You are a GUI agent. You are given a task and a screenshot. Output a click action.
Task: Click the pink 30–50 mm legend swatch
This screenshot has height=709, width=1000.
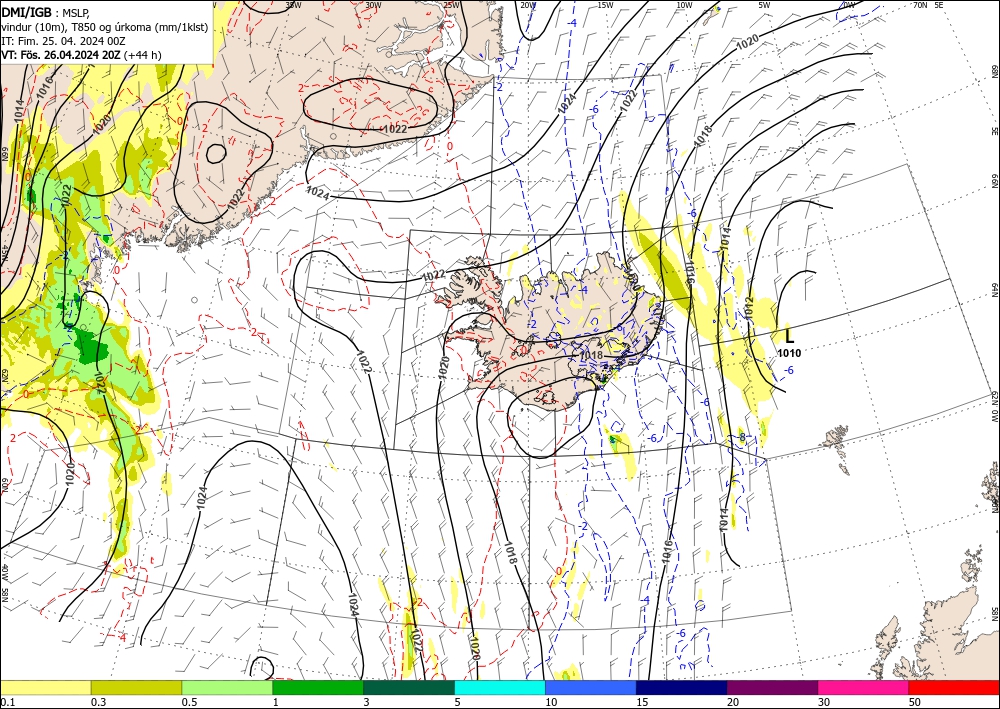(864, 687)
